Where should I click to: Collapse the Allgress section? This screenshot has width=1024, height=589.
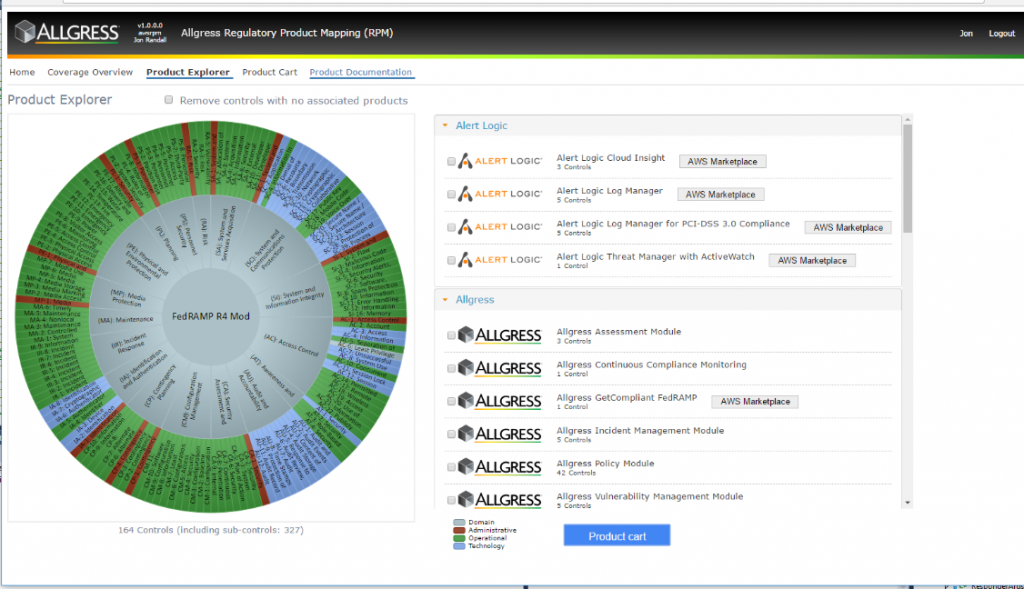(x=445, y=300)
